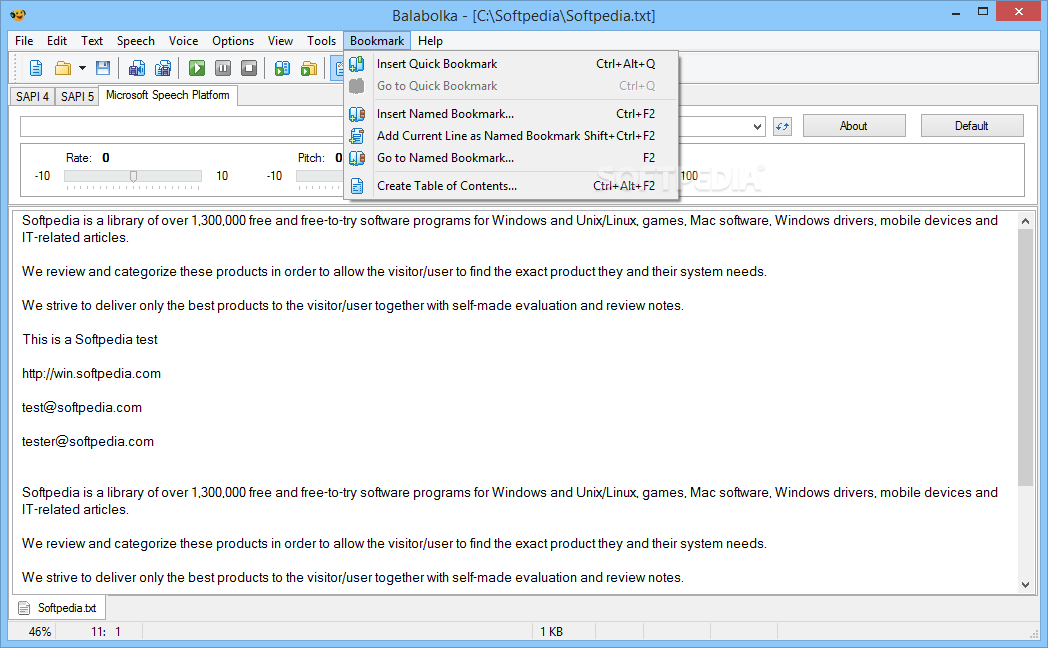The width and height of the screenshot is (1048, 648).
Task: Click the text 'tester@softpedia.com'
Action: pos(88,442)
